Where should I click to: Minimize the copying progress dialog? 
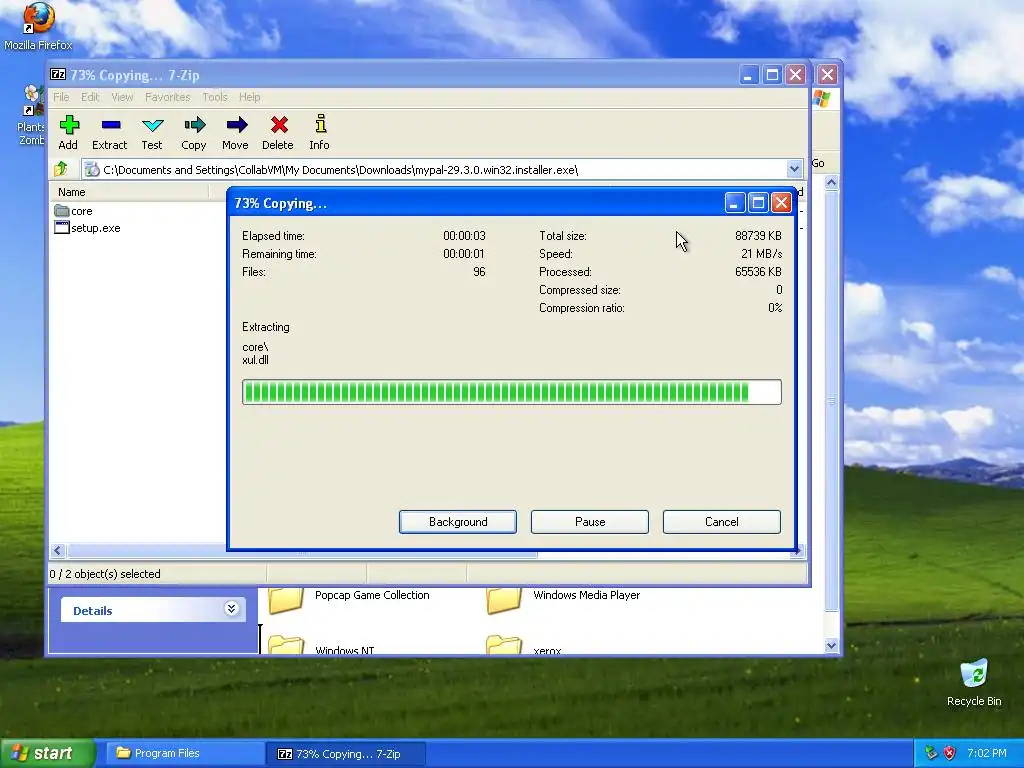(735, 203)
